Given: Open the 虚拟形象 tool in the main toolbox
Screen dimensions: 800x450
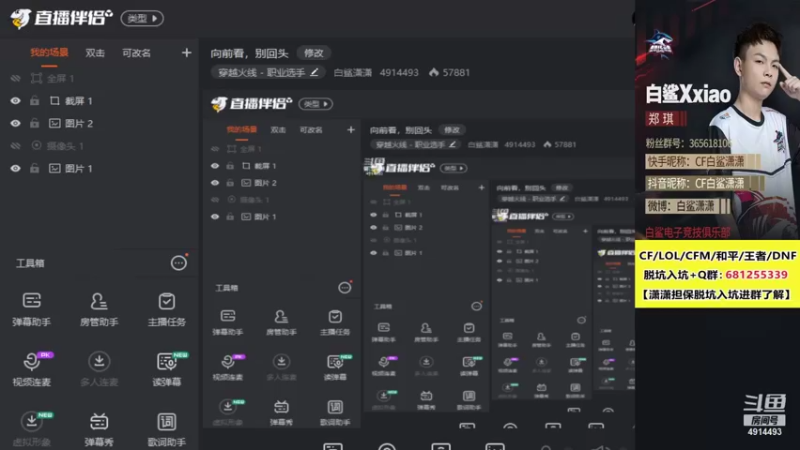Looking at the screenshot, I should click(x=32, y=429).
